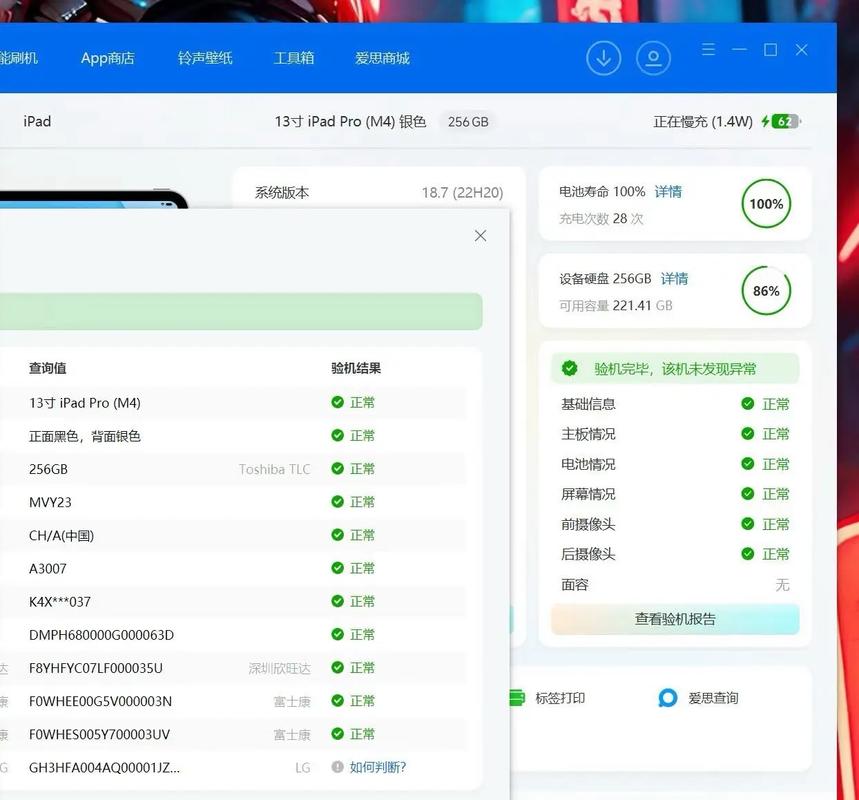Screen dimensions: 859x800
Task: Click the 查询值 column header
Action: pos(48,368)
